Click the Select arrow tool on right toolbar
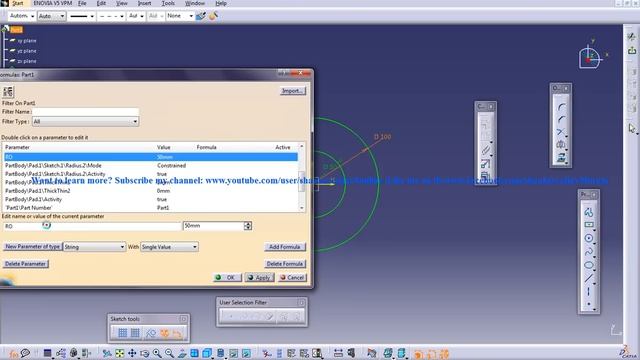Image resolution: width=640 pixels, height=360 pixels. click(x=632, y=129)
